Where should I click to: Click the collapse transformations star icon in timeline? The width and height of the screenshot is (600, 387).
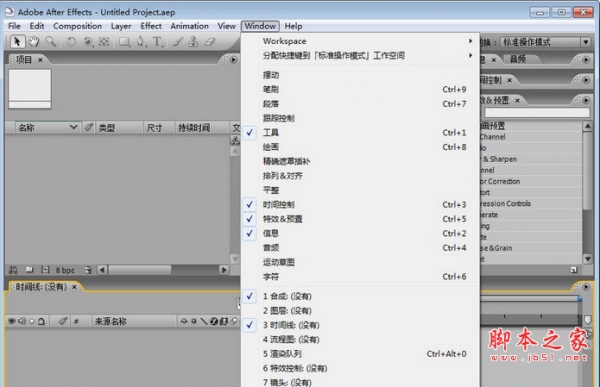click(194, 321)
